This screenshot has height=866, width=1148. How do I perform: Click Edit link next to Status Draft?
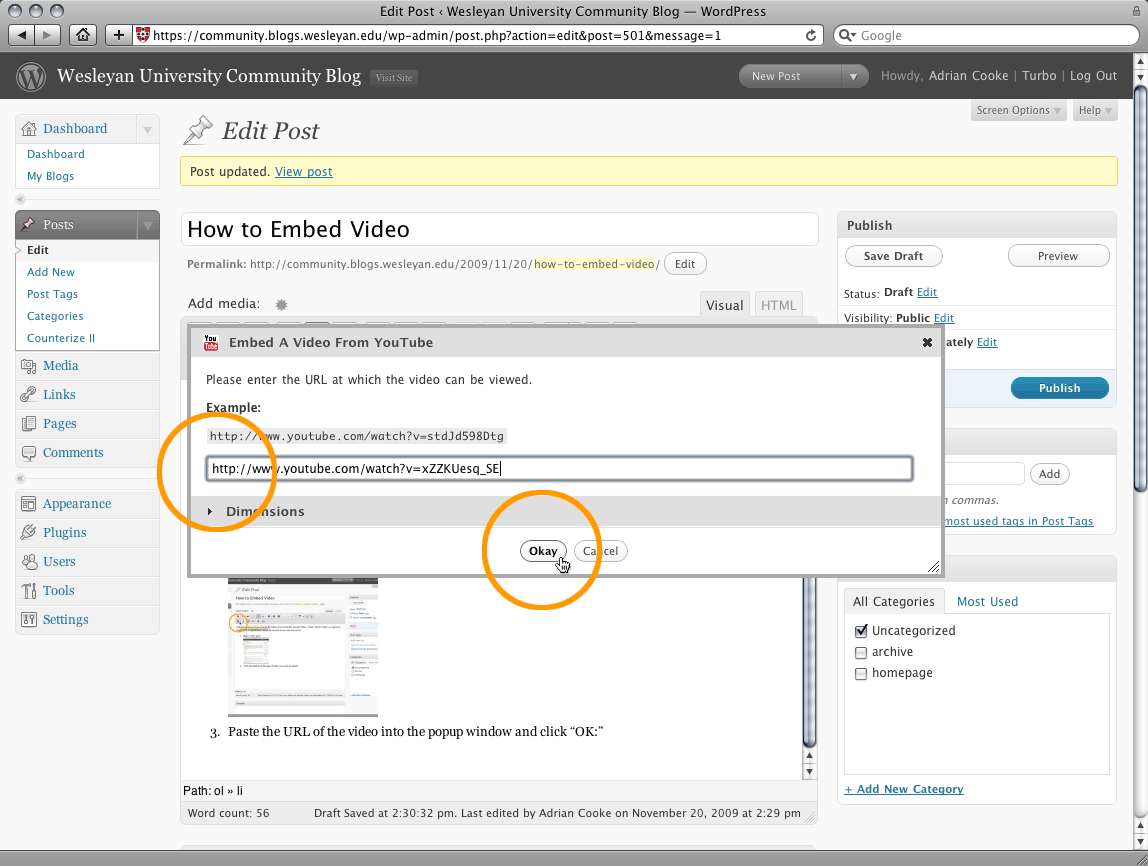[x=927, y=293]
